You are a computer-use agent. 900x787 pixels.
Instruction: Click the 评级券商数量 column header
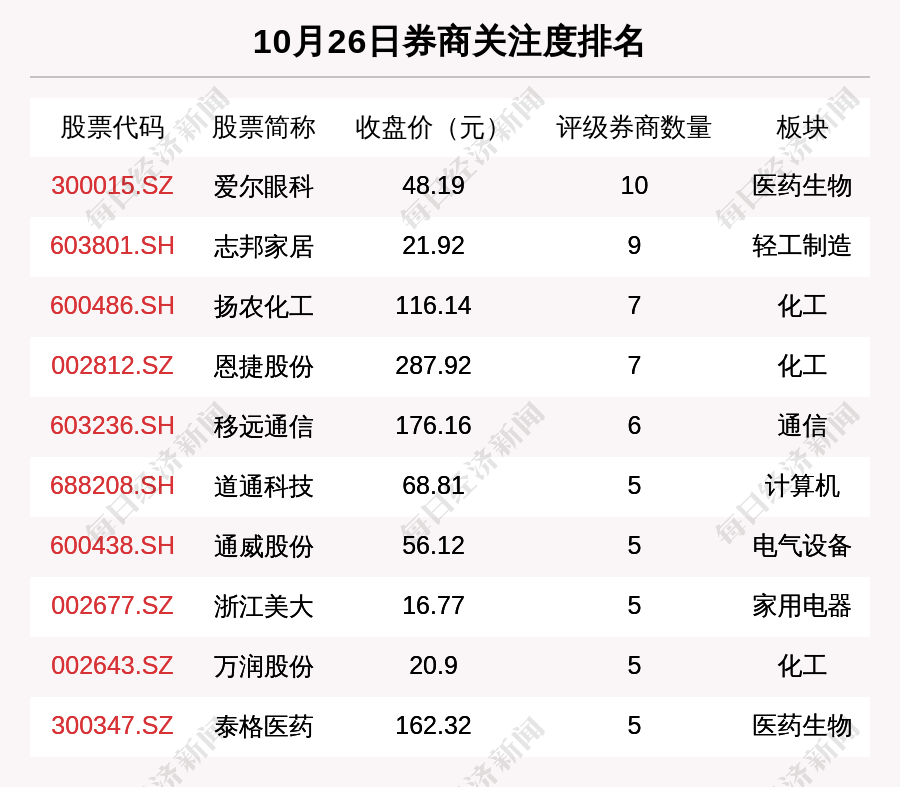click(634, 127)
